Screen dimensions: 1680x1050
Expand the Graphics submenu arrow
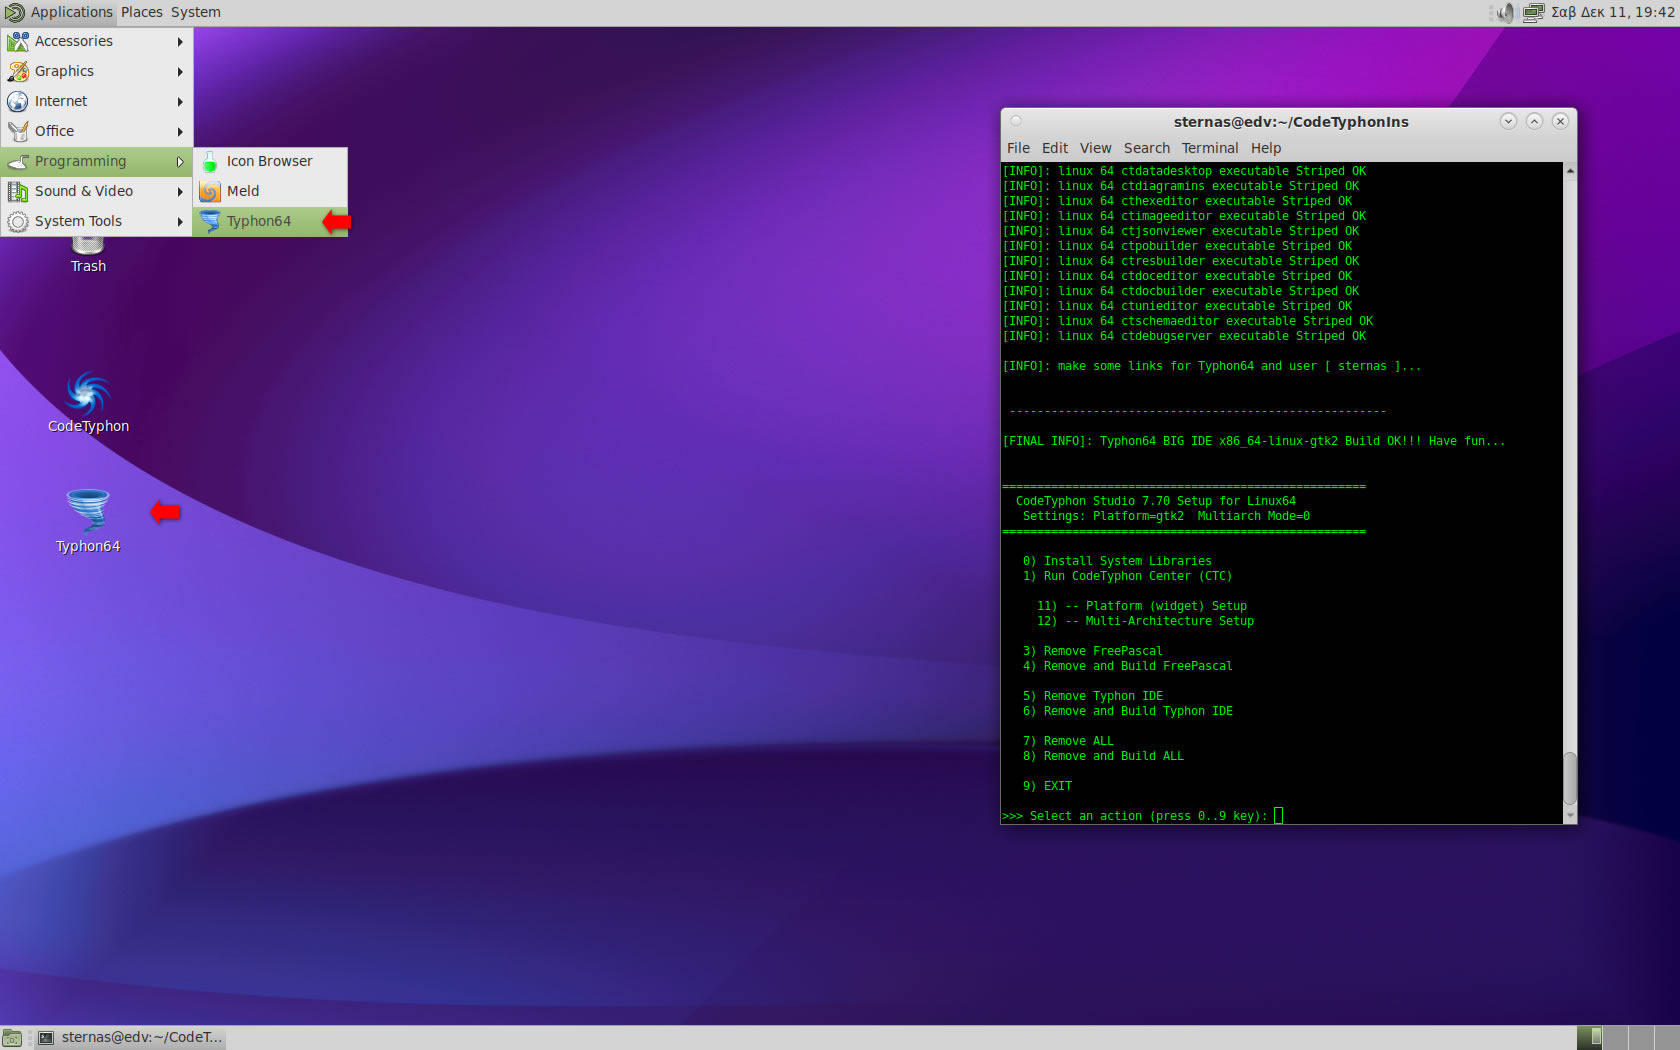(x=180, y=71)
